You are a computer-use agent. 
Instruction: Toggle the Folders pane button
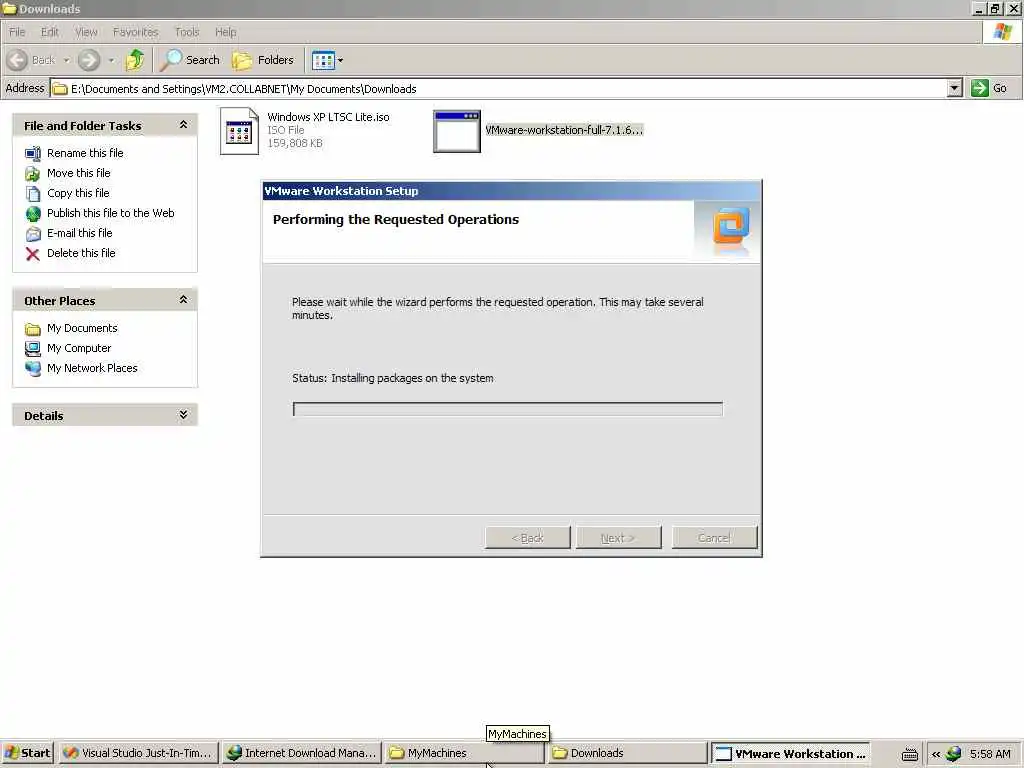[x=263, y=60]
